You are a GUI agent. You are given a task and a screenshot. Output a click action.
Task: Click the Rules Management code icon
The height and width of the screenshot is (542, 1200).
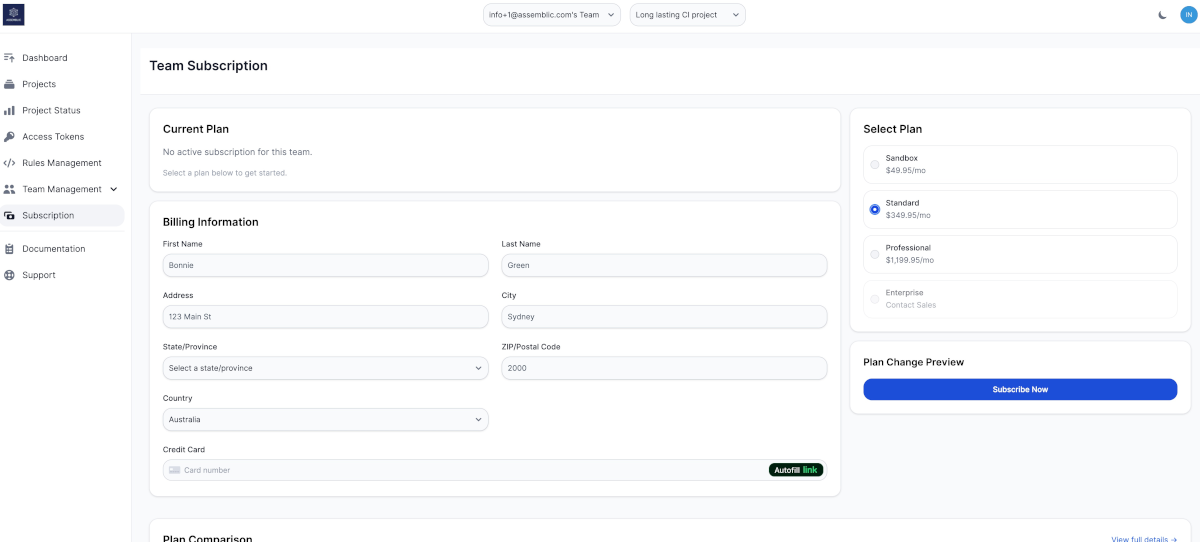(x=9, y=163)
